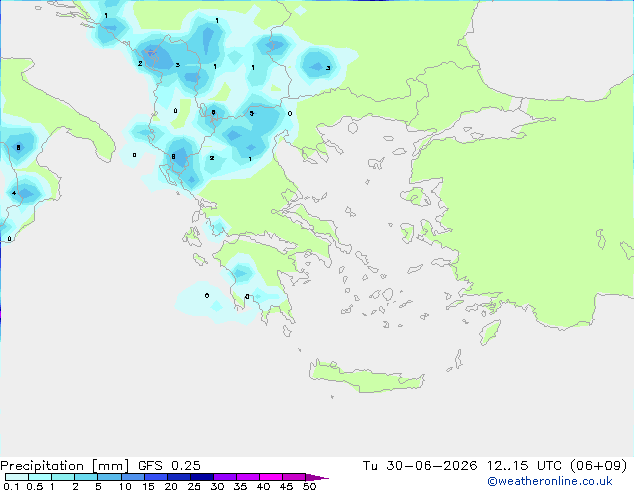634x490 pixels.
Task: Click the '10' legend scale label
Action: (125, 486)
